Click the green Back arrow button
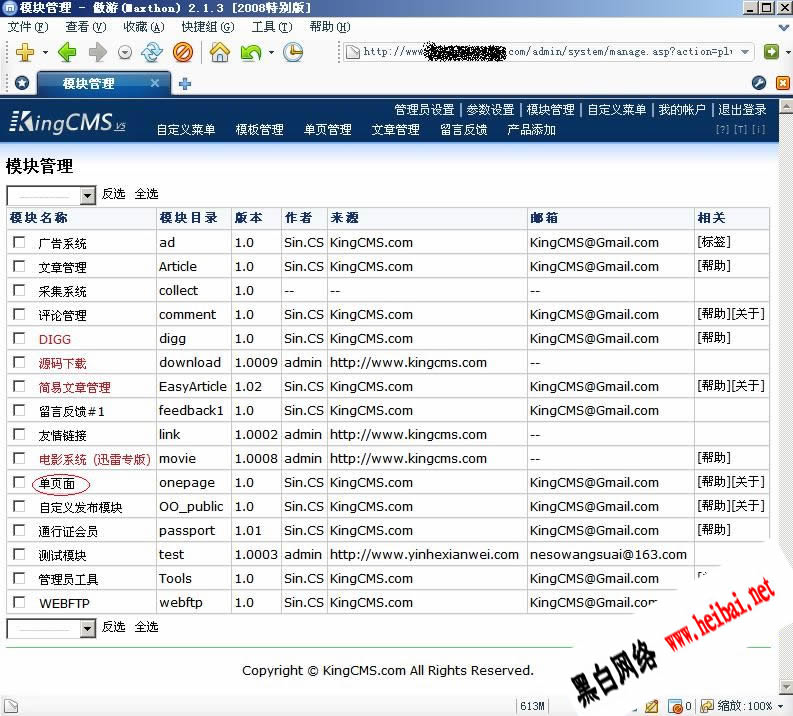Viewport: 793px width, 716px height. click(x=66, y=53)
